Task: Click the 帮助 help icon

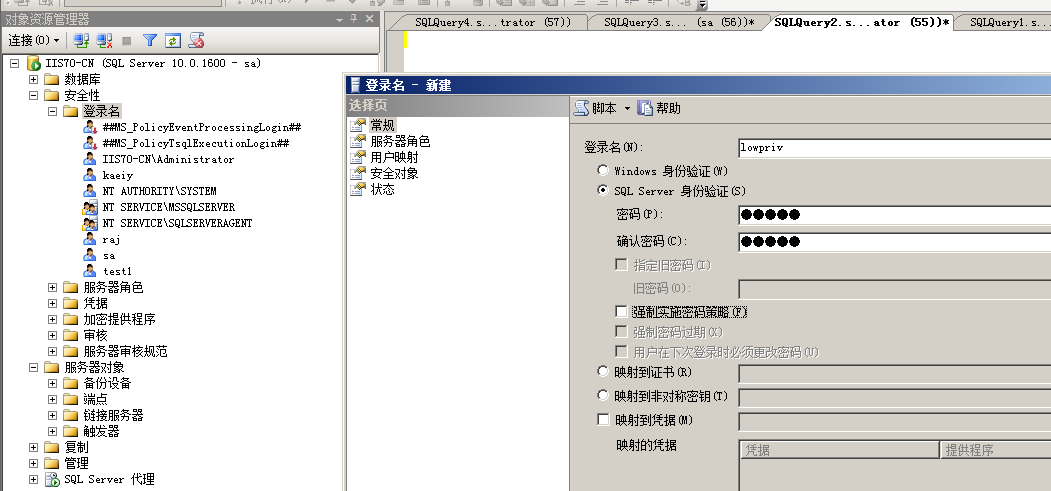Action: [645, 108]
